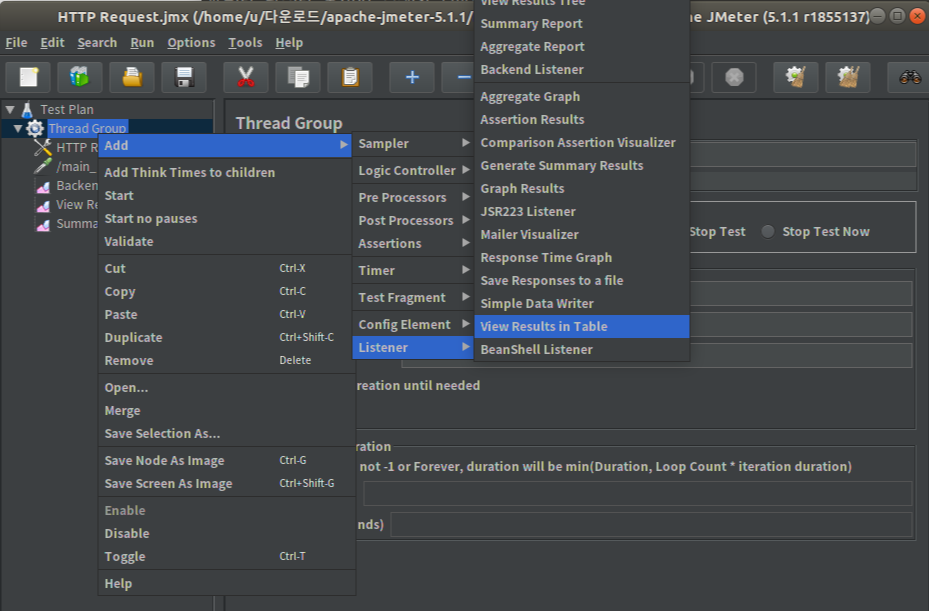This screenshot has height=611, width=929.
Task: Collapse the Thread Group tree node
Action: point(18,129)
